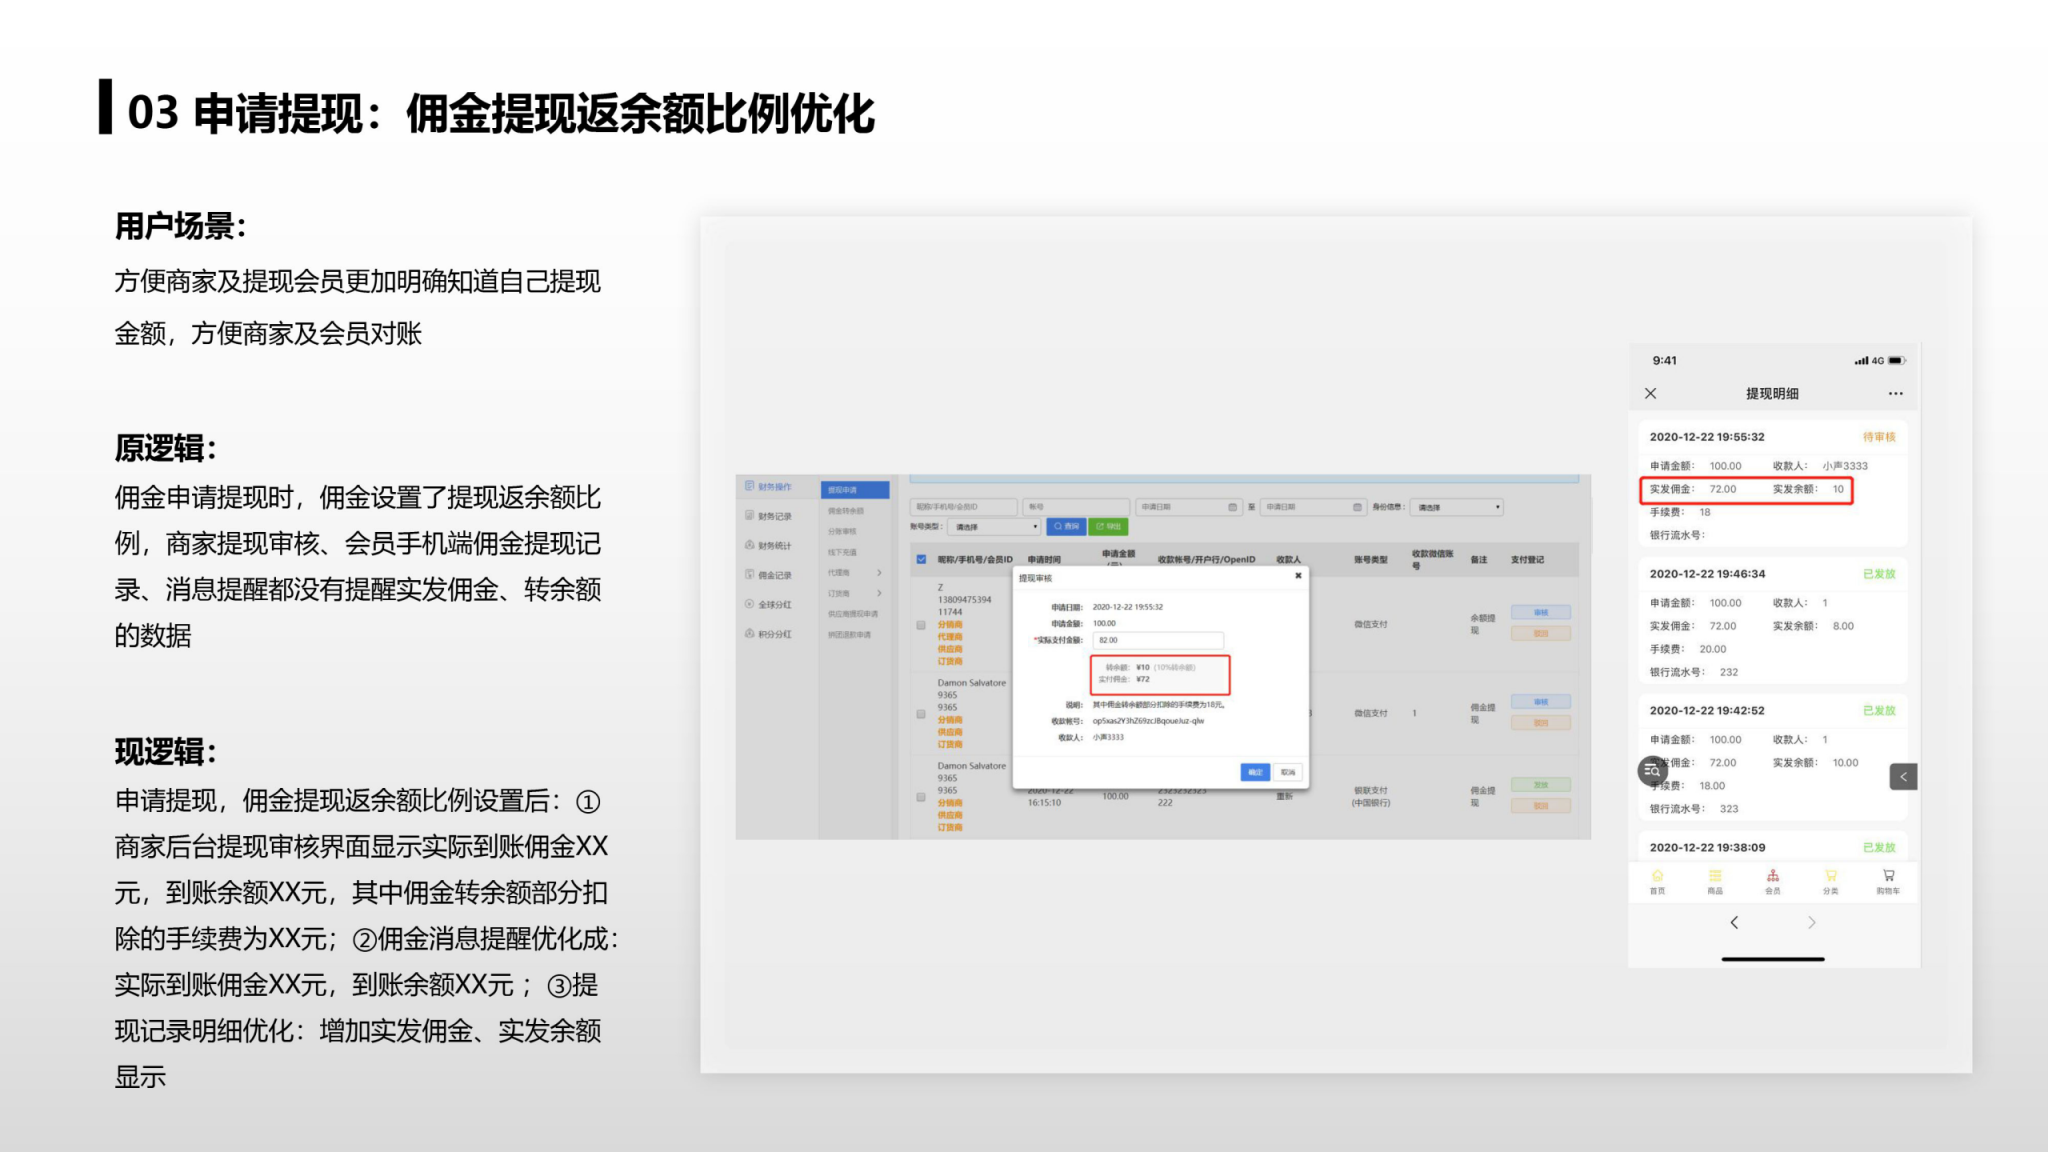Close the 提现审核 dialog with its X
Viewport: 2048px width, 1152px height.
point(1298,576)
